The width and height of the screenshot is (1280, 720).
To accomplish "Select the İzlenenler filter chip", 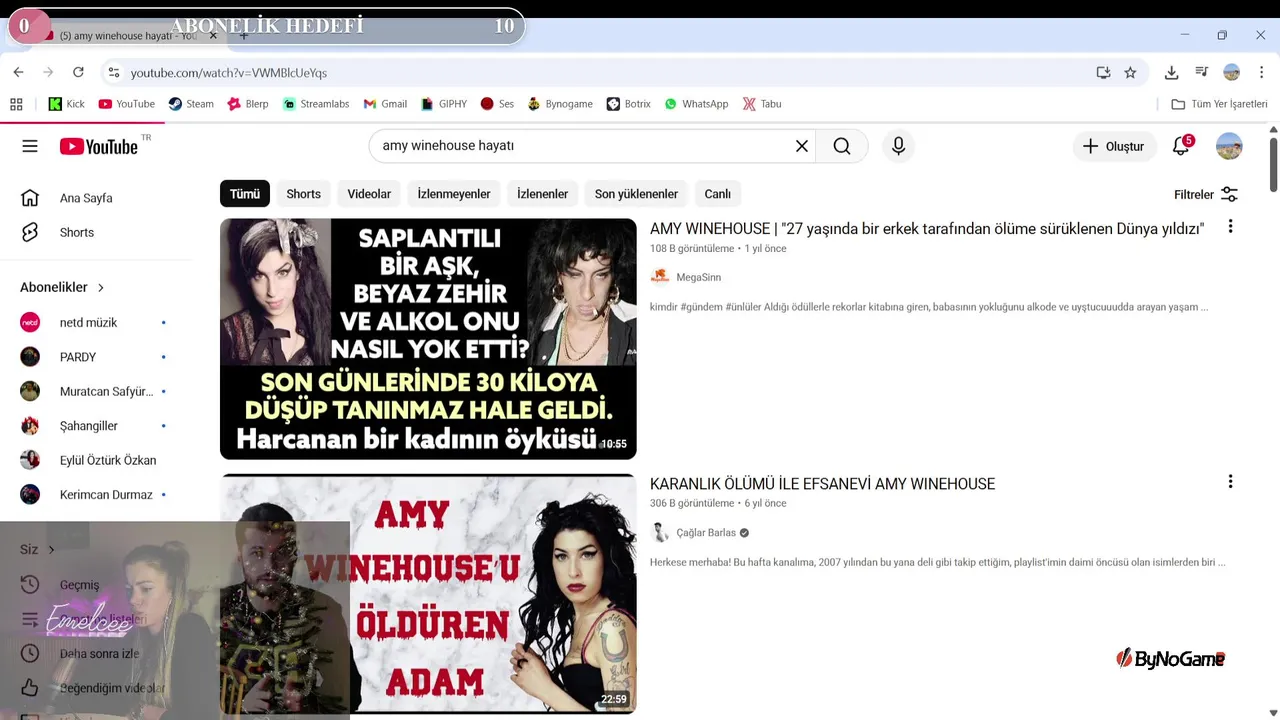I will point(542,194).
